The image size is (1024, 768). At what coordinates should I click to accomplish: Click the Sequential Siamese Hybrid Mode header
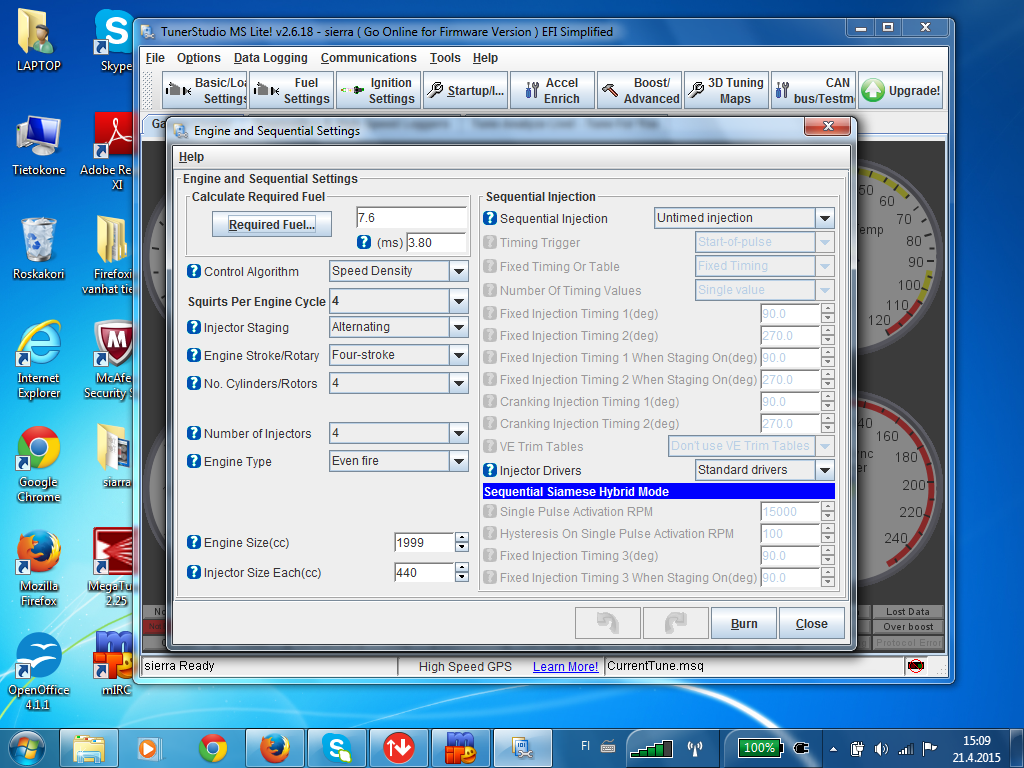tap(658, 491)
